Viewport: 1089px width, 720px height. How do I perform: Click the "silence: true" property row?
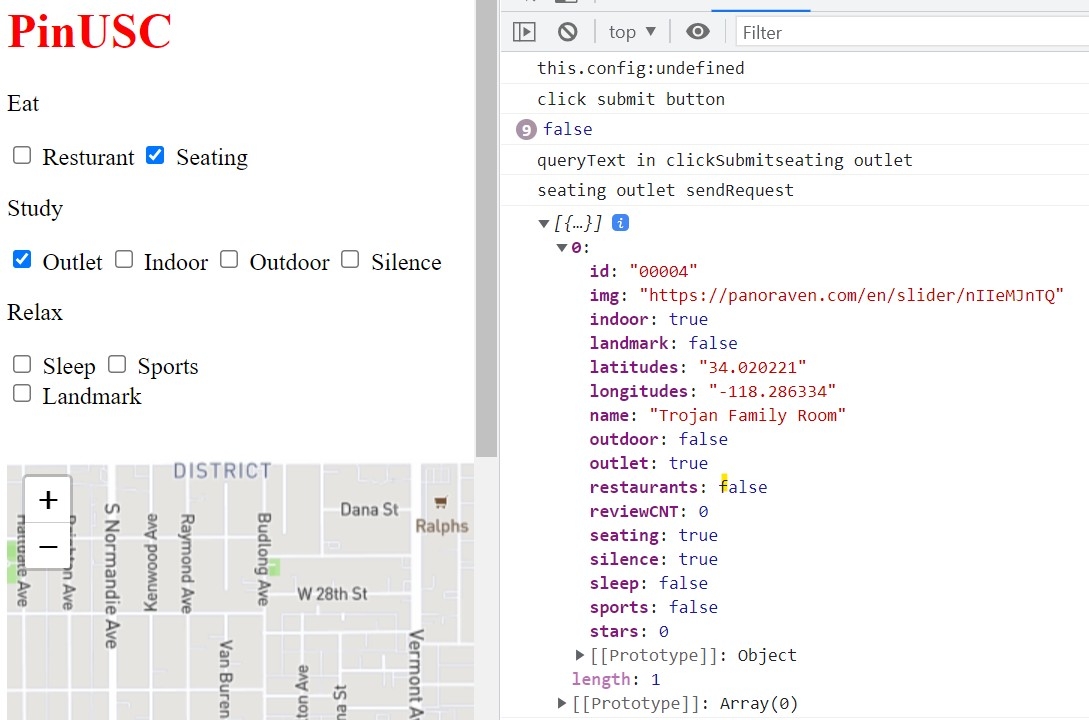click(x=654, y=559)
